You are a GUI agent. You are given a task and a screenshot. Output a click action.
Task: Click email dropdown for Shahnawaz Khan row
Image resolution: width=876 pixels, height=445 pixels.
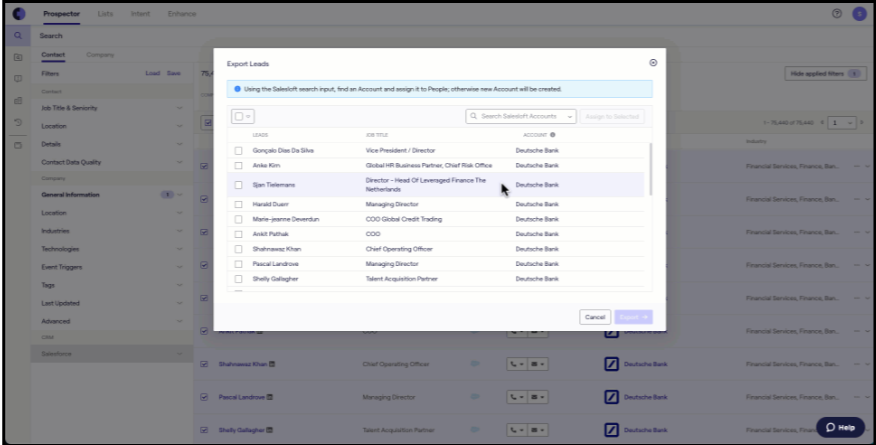point(537,364)
